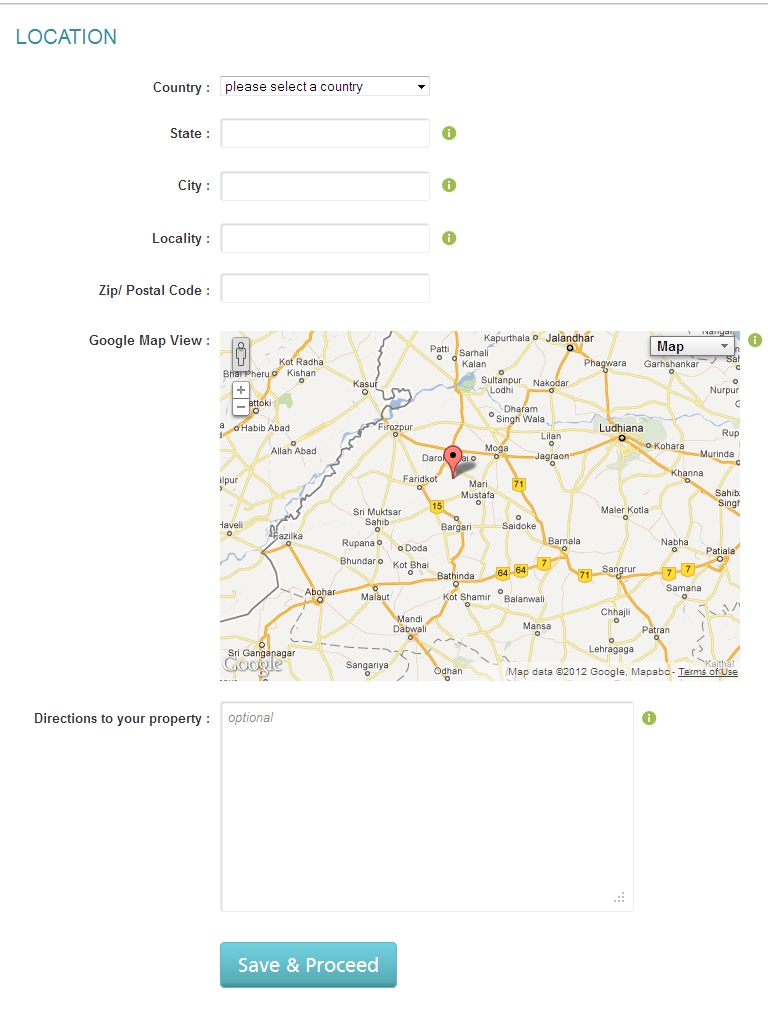This screenshot has width=768, height=1028.
Task: Open the Terms of Use link
Action: (708, 671)
